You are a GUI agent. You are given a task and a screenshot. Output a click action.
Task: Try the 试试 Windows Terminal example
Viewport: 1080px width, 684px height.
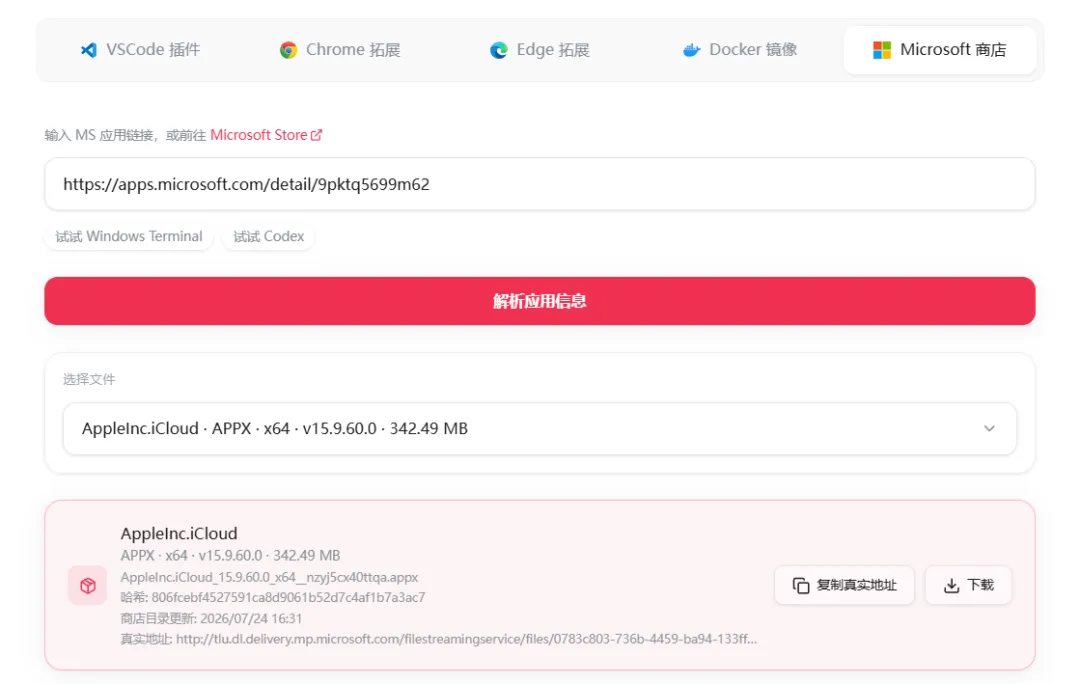click(129, 236)
